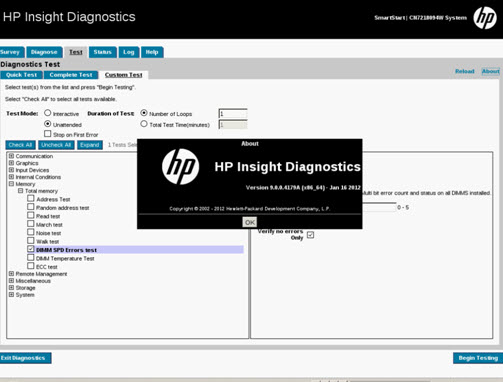Viewport: 503px width, 382px height.
Task: Open the Help tab
Action: tap(152, 52)
